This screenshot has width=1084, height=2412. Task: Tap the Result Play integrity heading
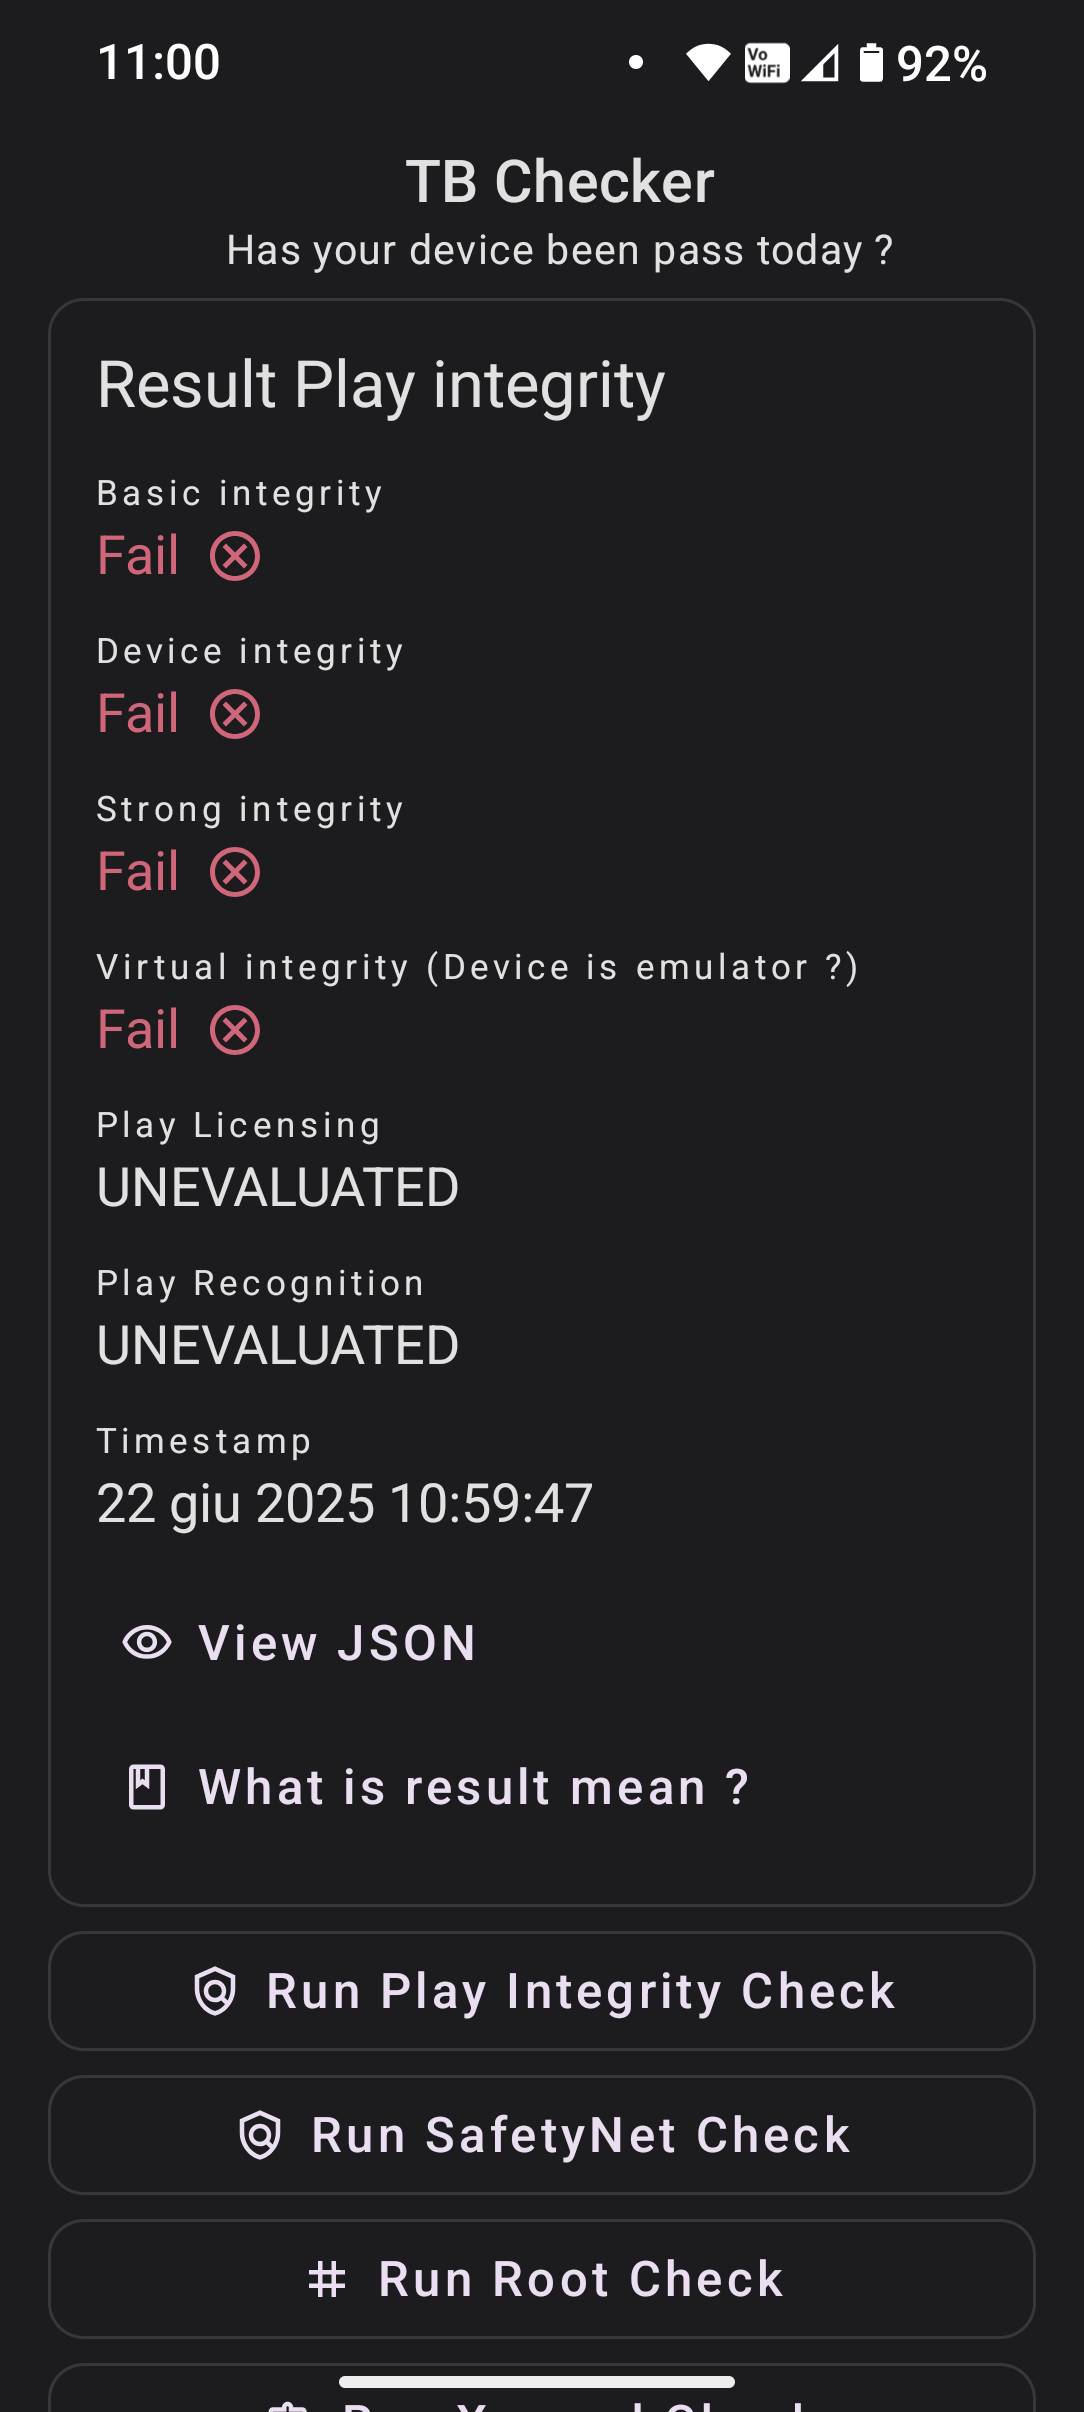(381, 385)
